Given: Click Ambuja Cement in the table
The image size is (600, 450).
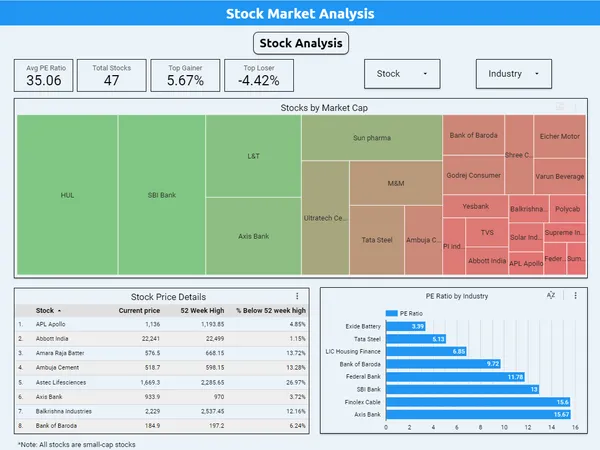Looking at the screenshot, I should tap(57, 367).
